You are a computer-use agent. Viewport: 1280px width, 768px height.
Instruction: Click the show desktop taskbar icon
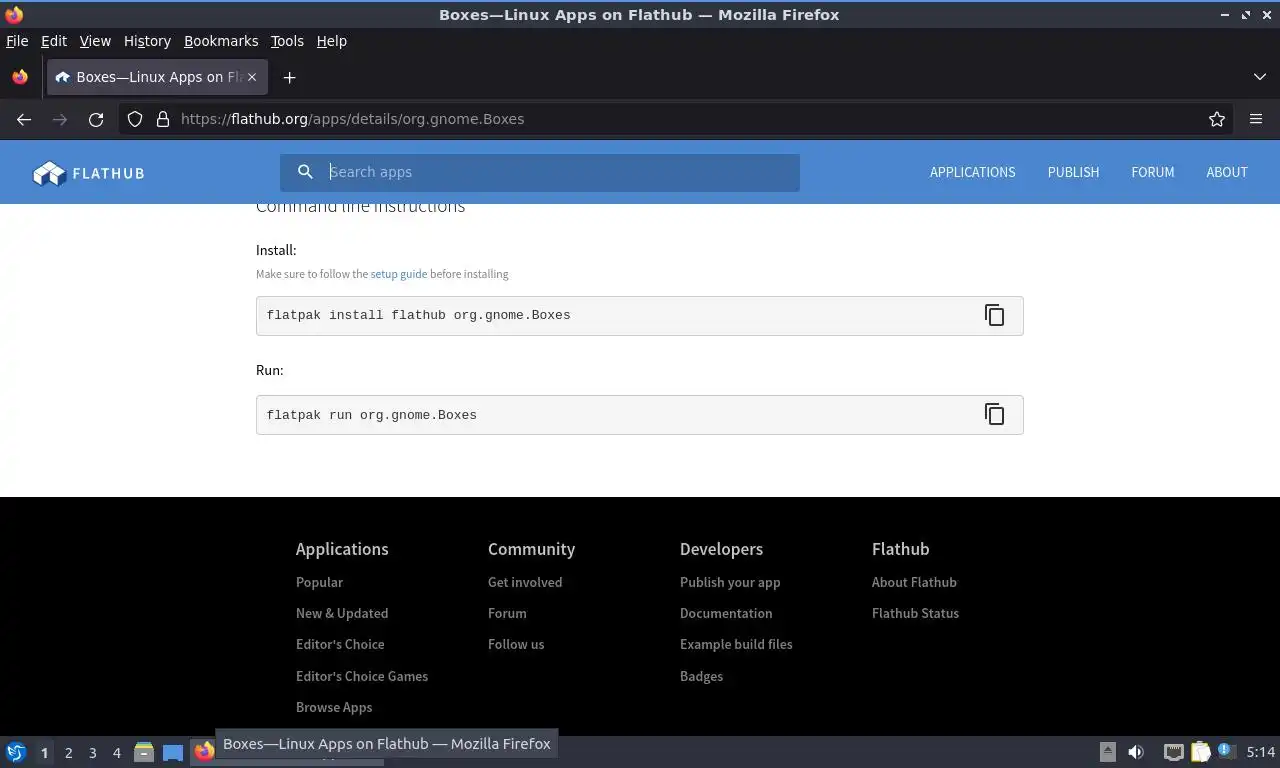(x=173, y=752)
